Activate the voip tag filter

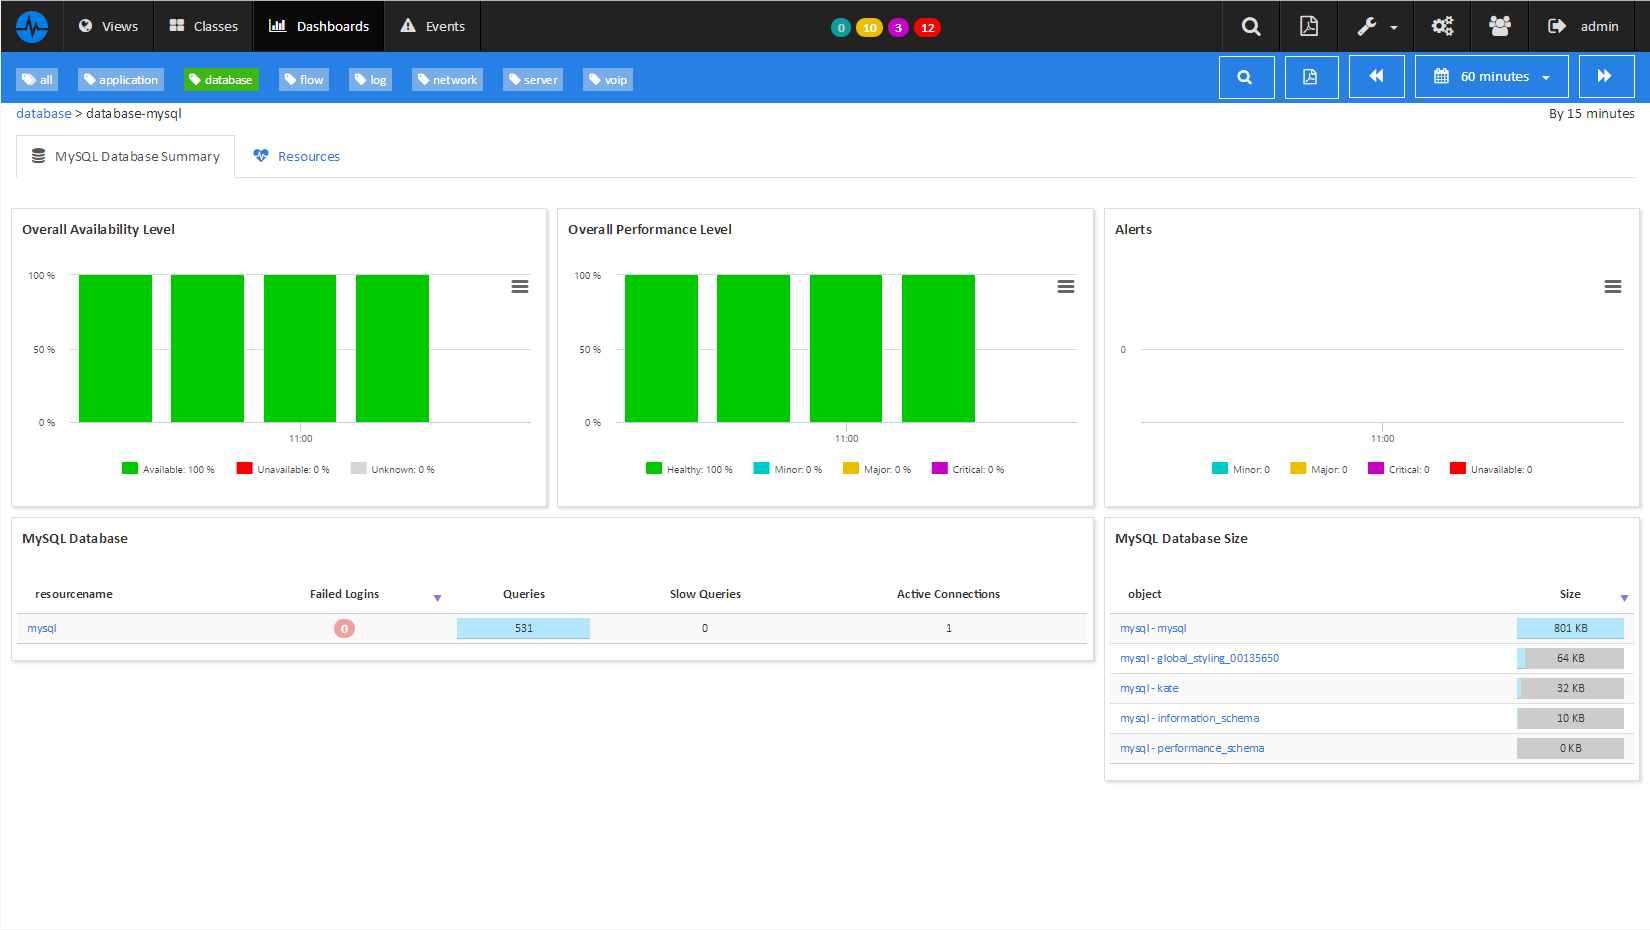pos(607,79)
